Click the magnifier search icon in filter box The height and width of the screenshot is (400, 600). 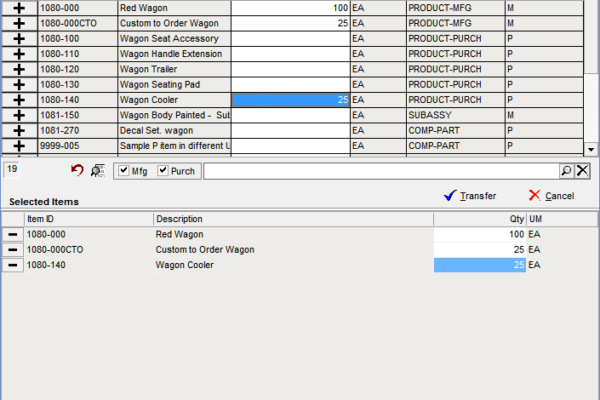click(x=566, y=171)
